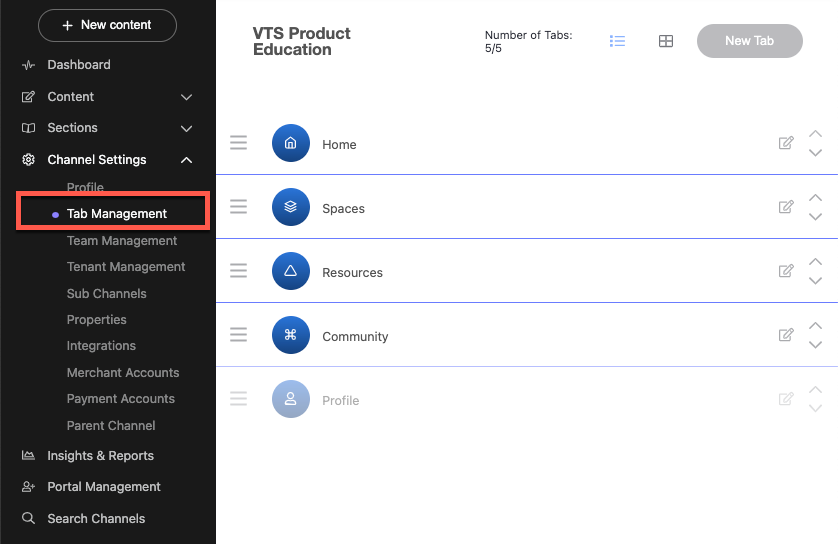This screenshot has width=838, height=544.
Task: Move the Spaces tab up
Action: (815, 198)
